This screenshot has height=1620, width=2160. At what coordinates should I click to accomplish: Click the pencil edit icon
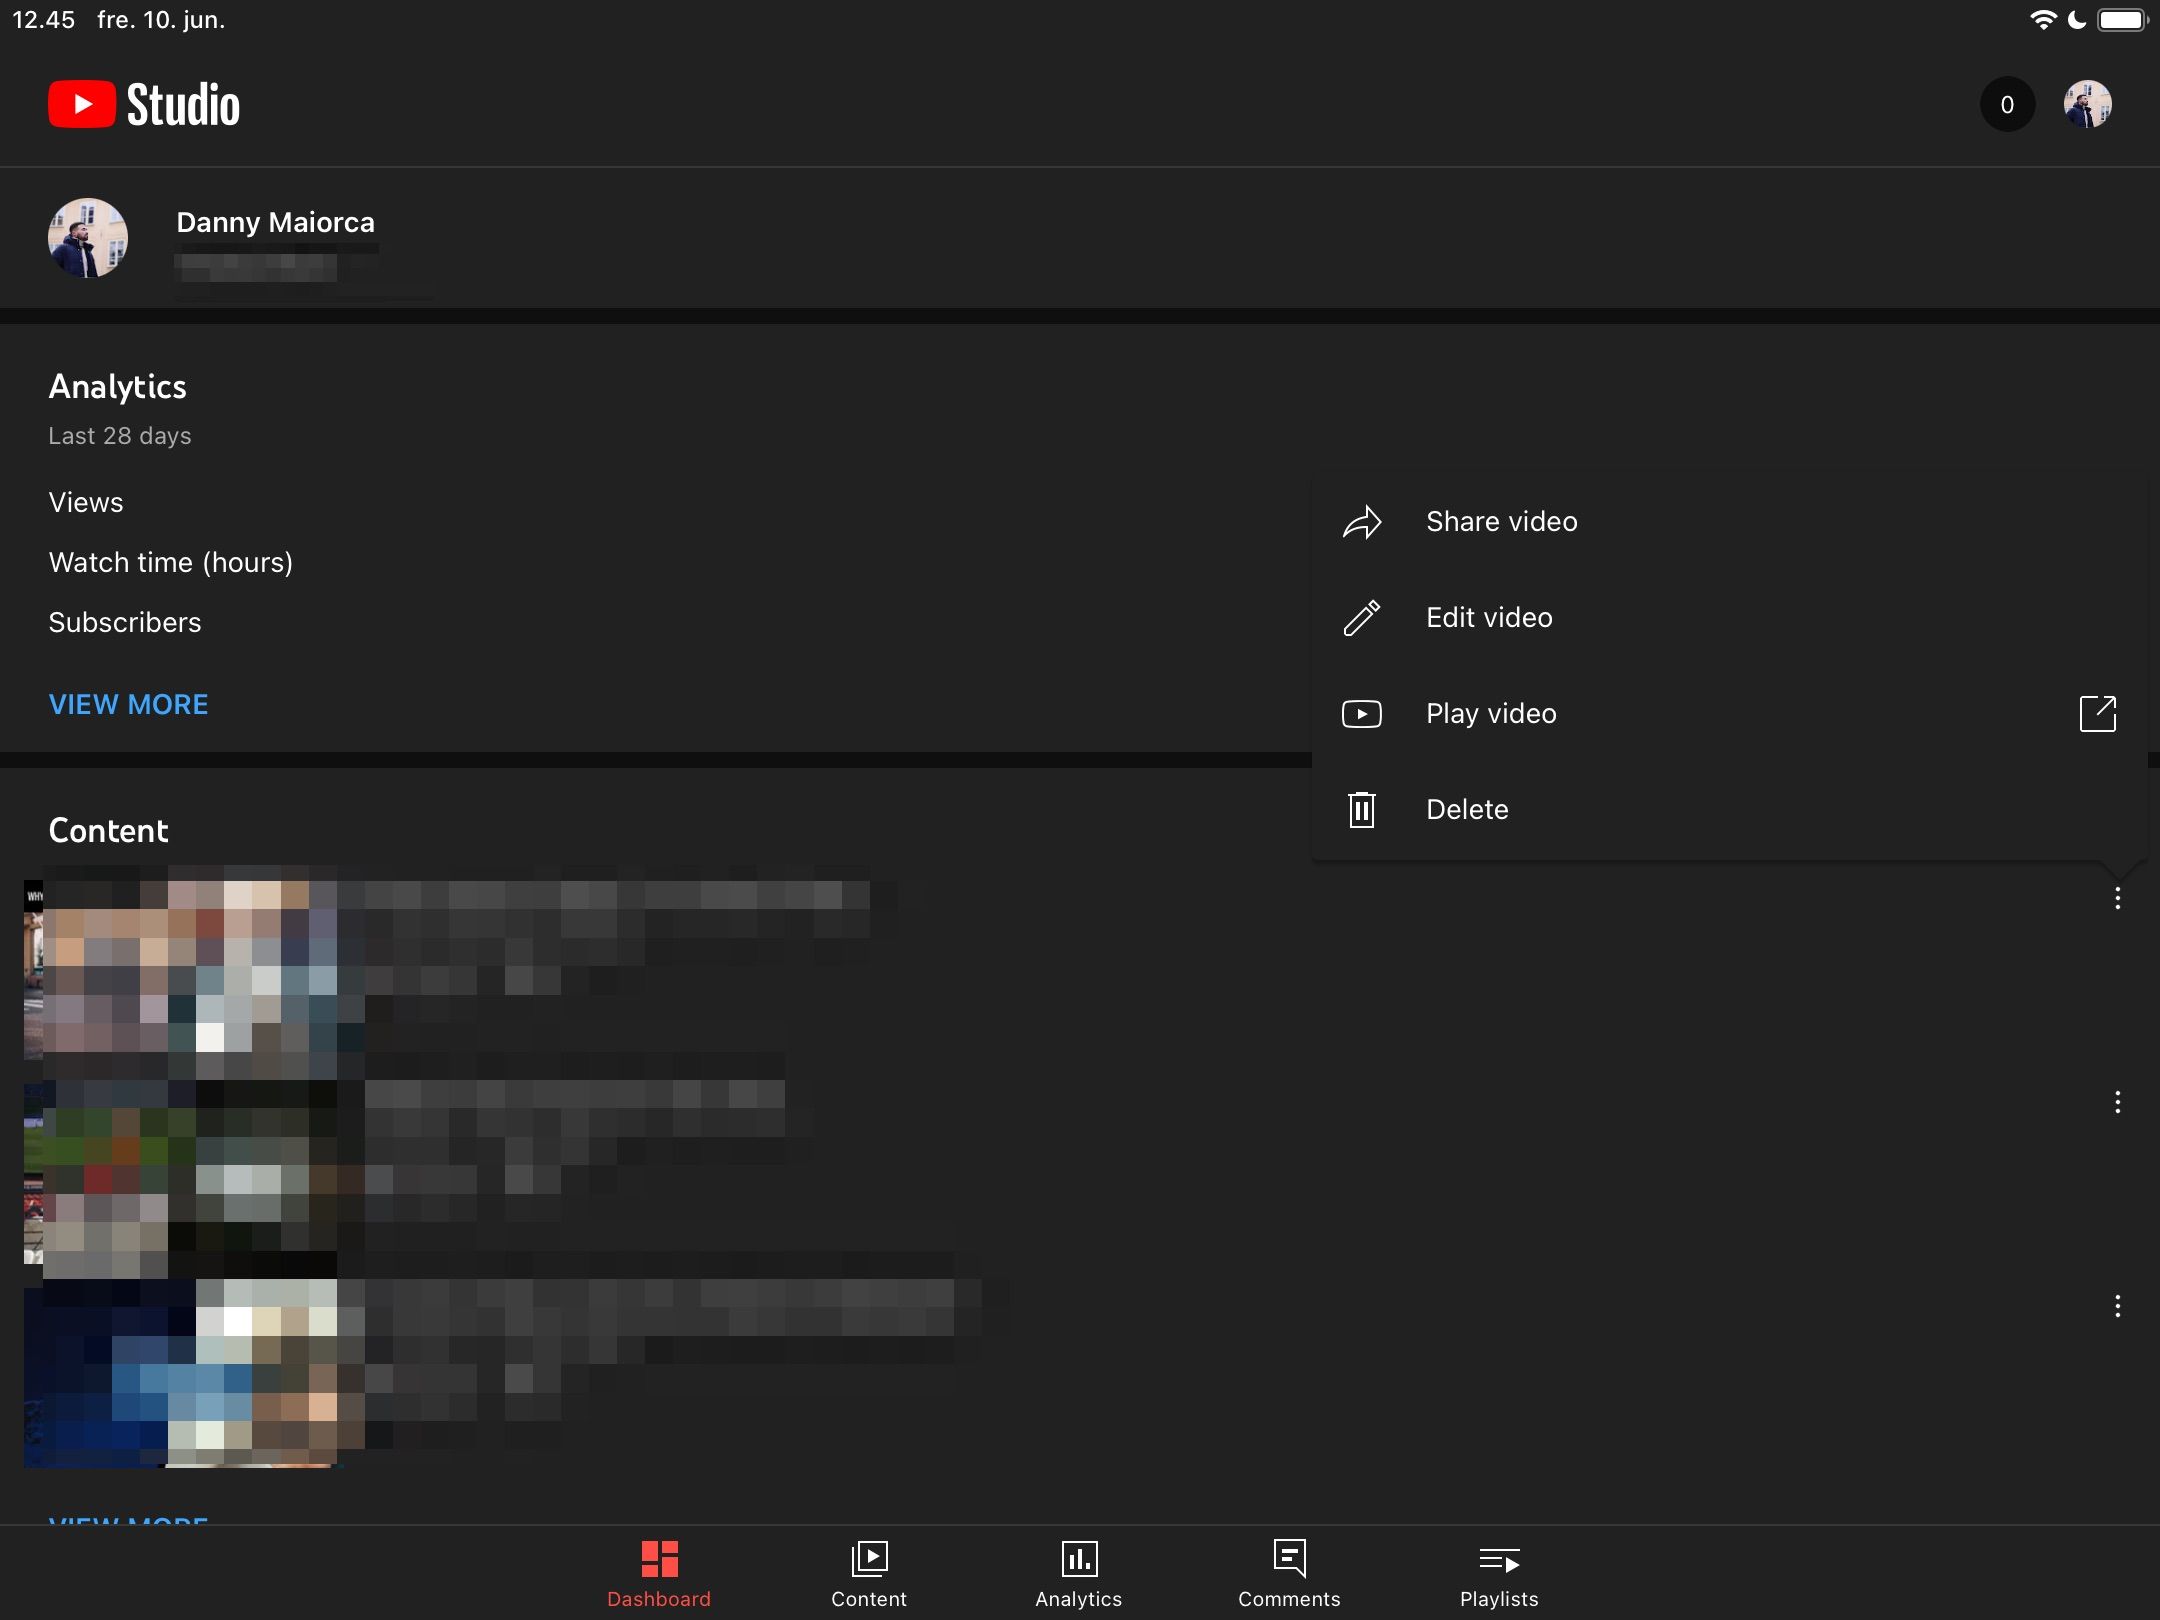click(x=1362, y=618)
